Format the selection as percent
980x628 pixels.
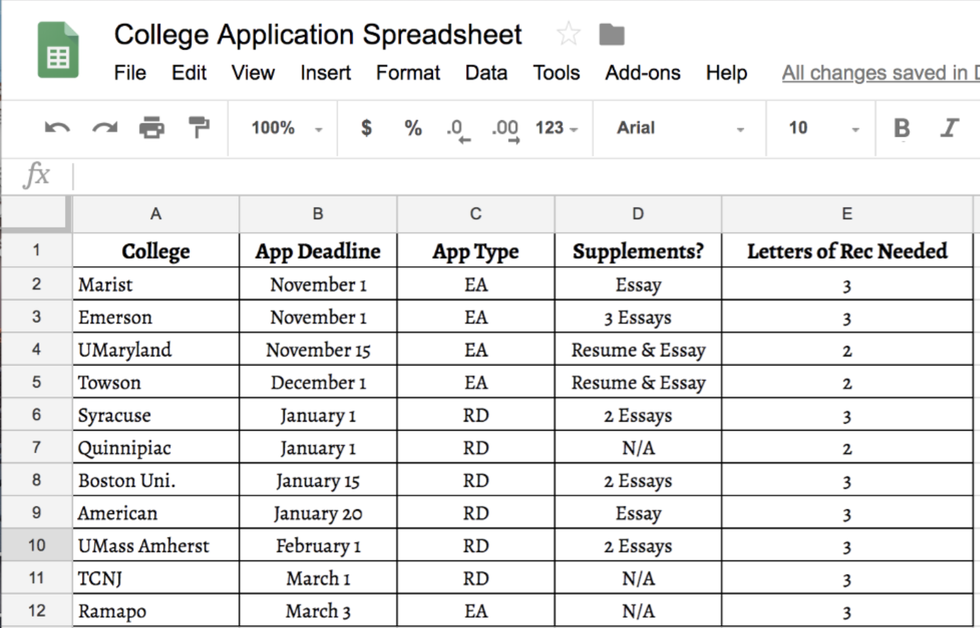tap(412, 128)
